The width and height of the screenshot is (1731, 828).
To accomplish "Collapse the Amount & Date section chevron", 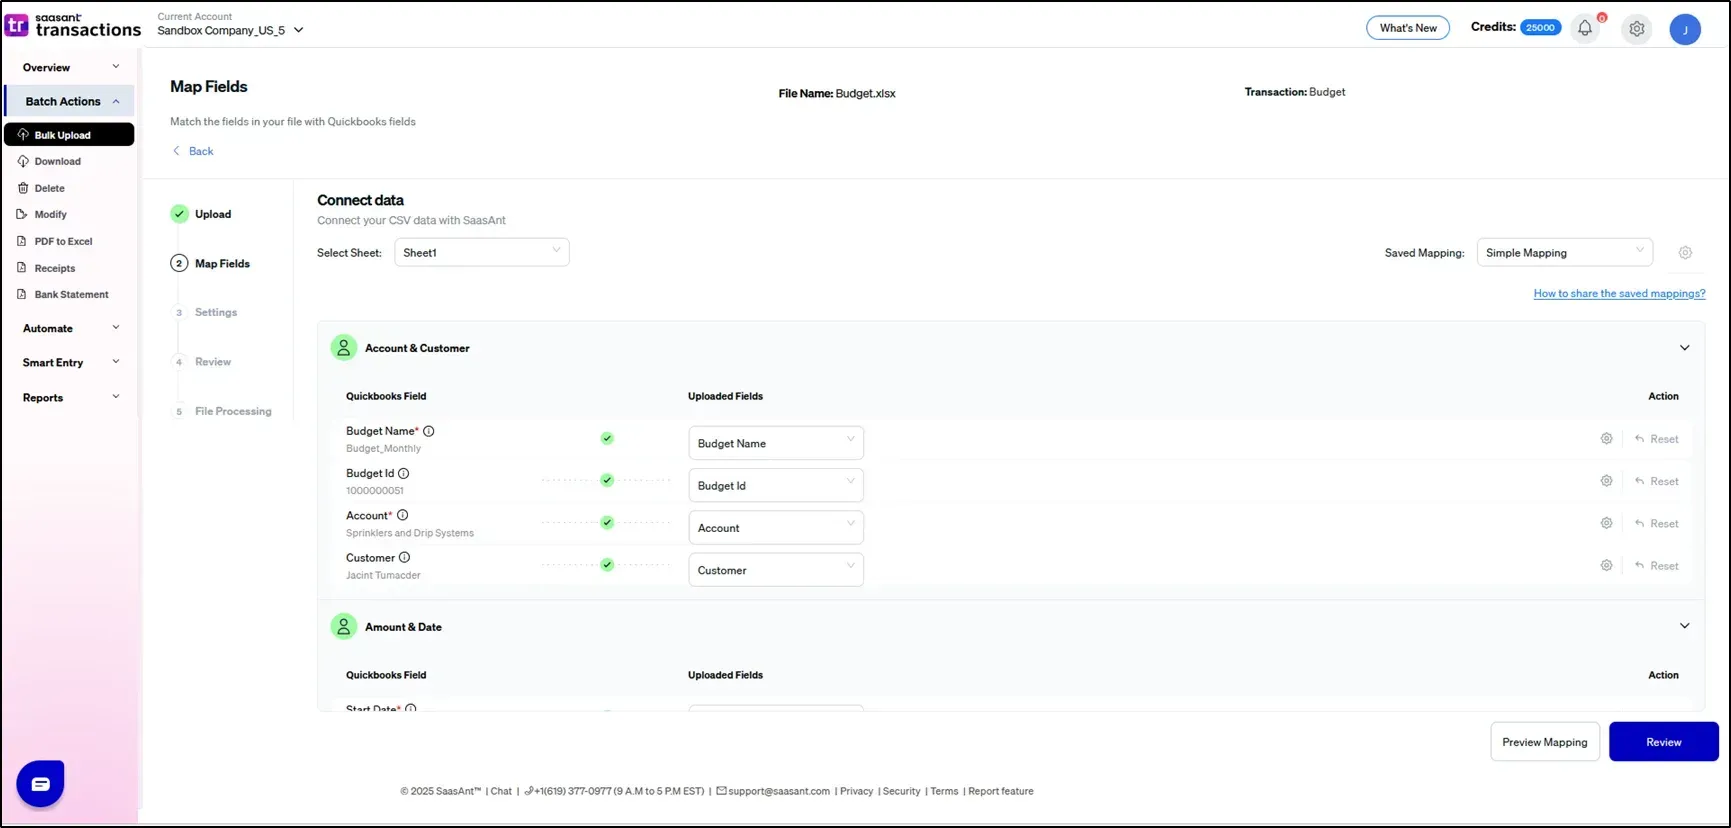I will click(1684, 626).
